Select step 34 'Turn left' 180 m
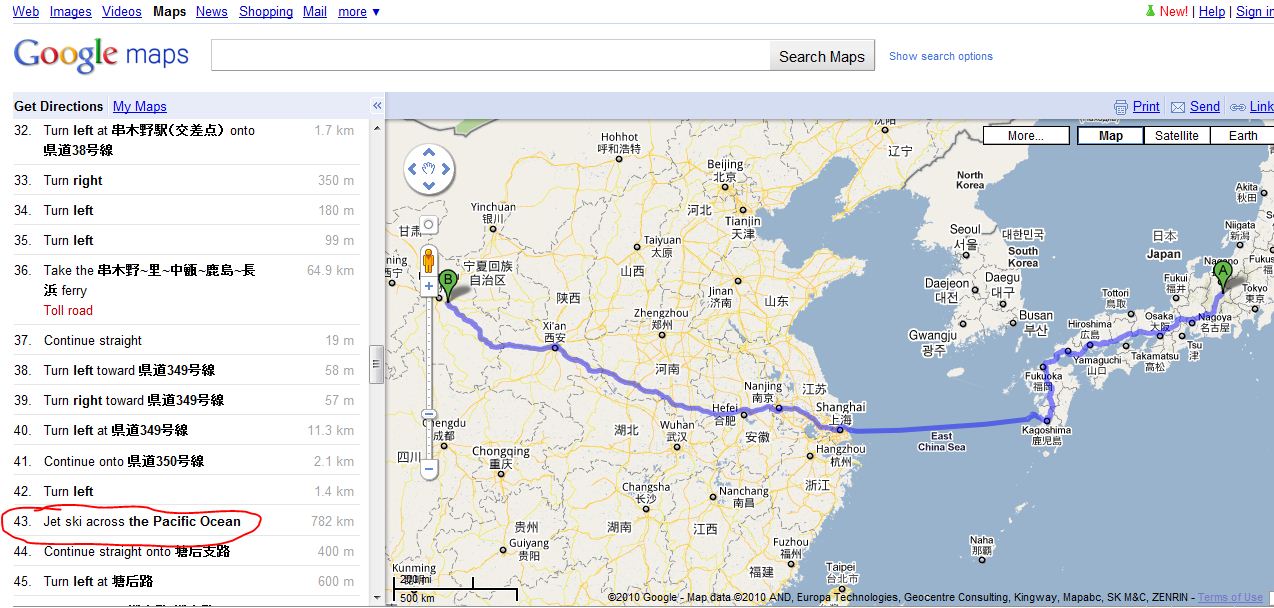 pos(184,211)
